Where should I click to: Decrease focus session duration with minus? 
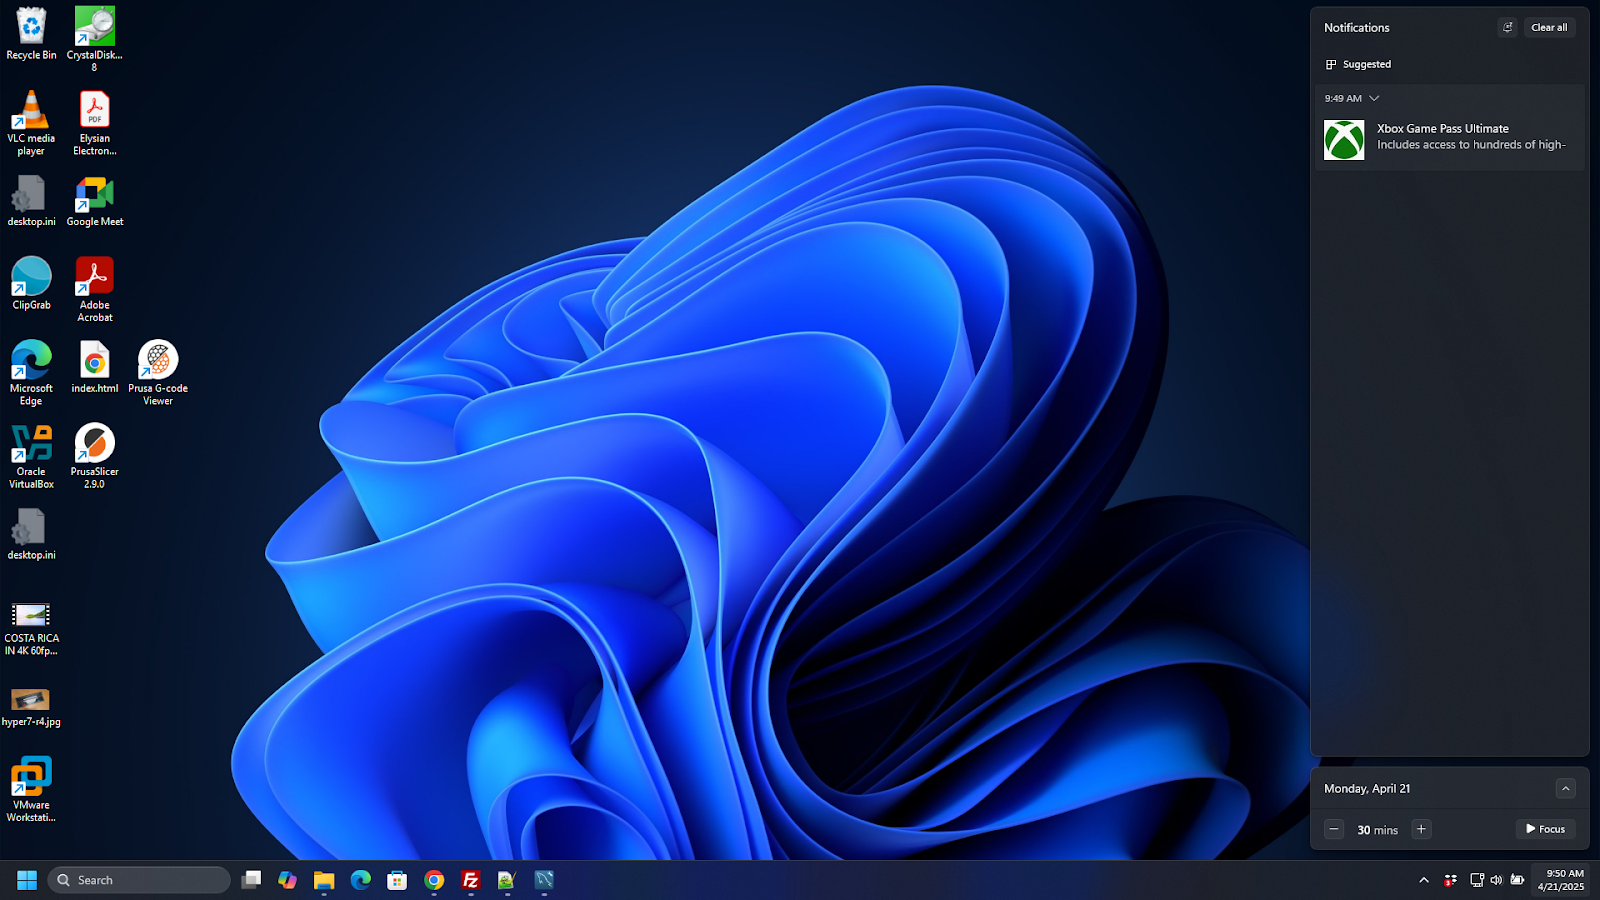coord(1334,829)
